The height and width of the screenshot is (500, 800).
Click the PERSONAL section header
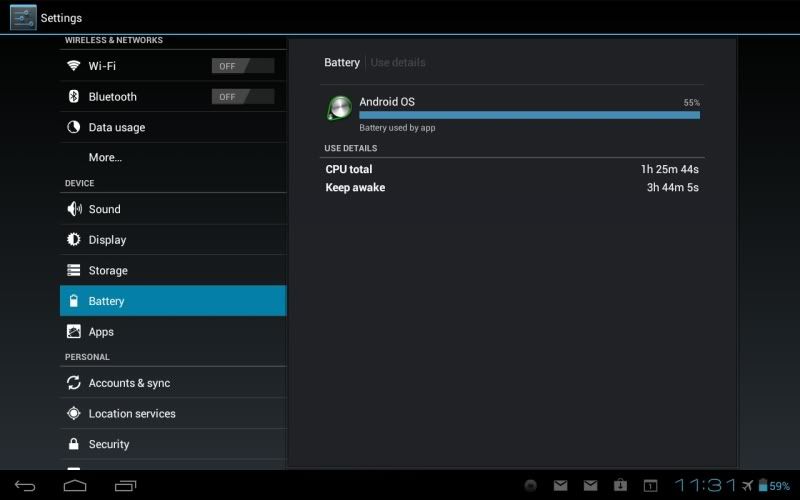coord(87,357)
